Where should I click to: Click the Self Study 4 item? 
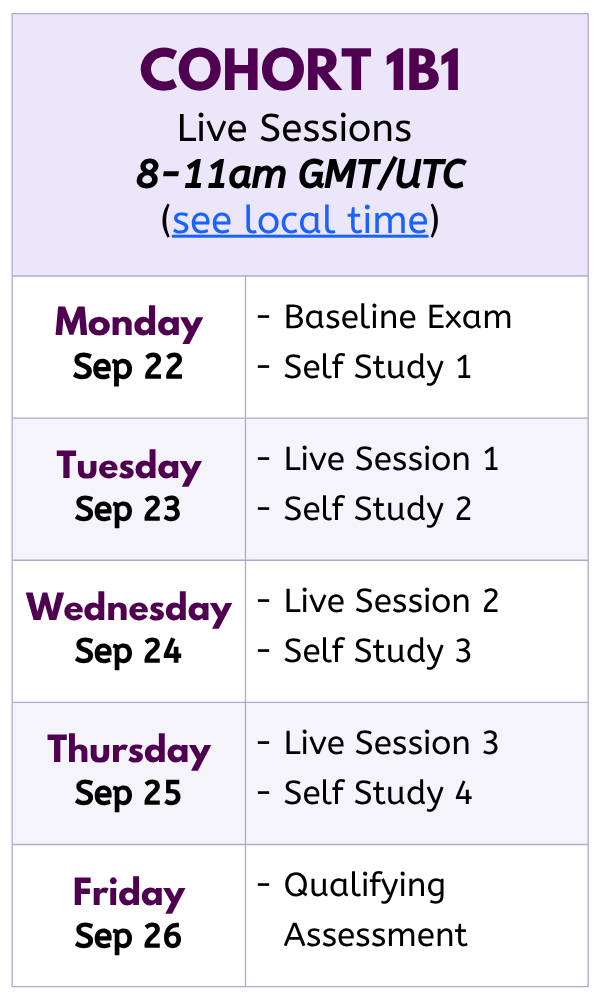[377, 793]
